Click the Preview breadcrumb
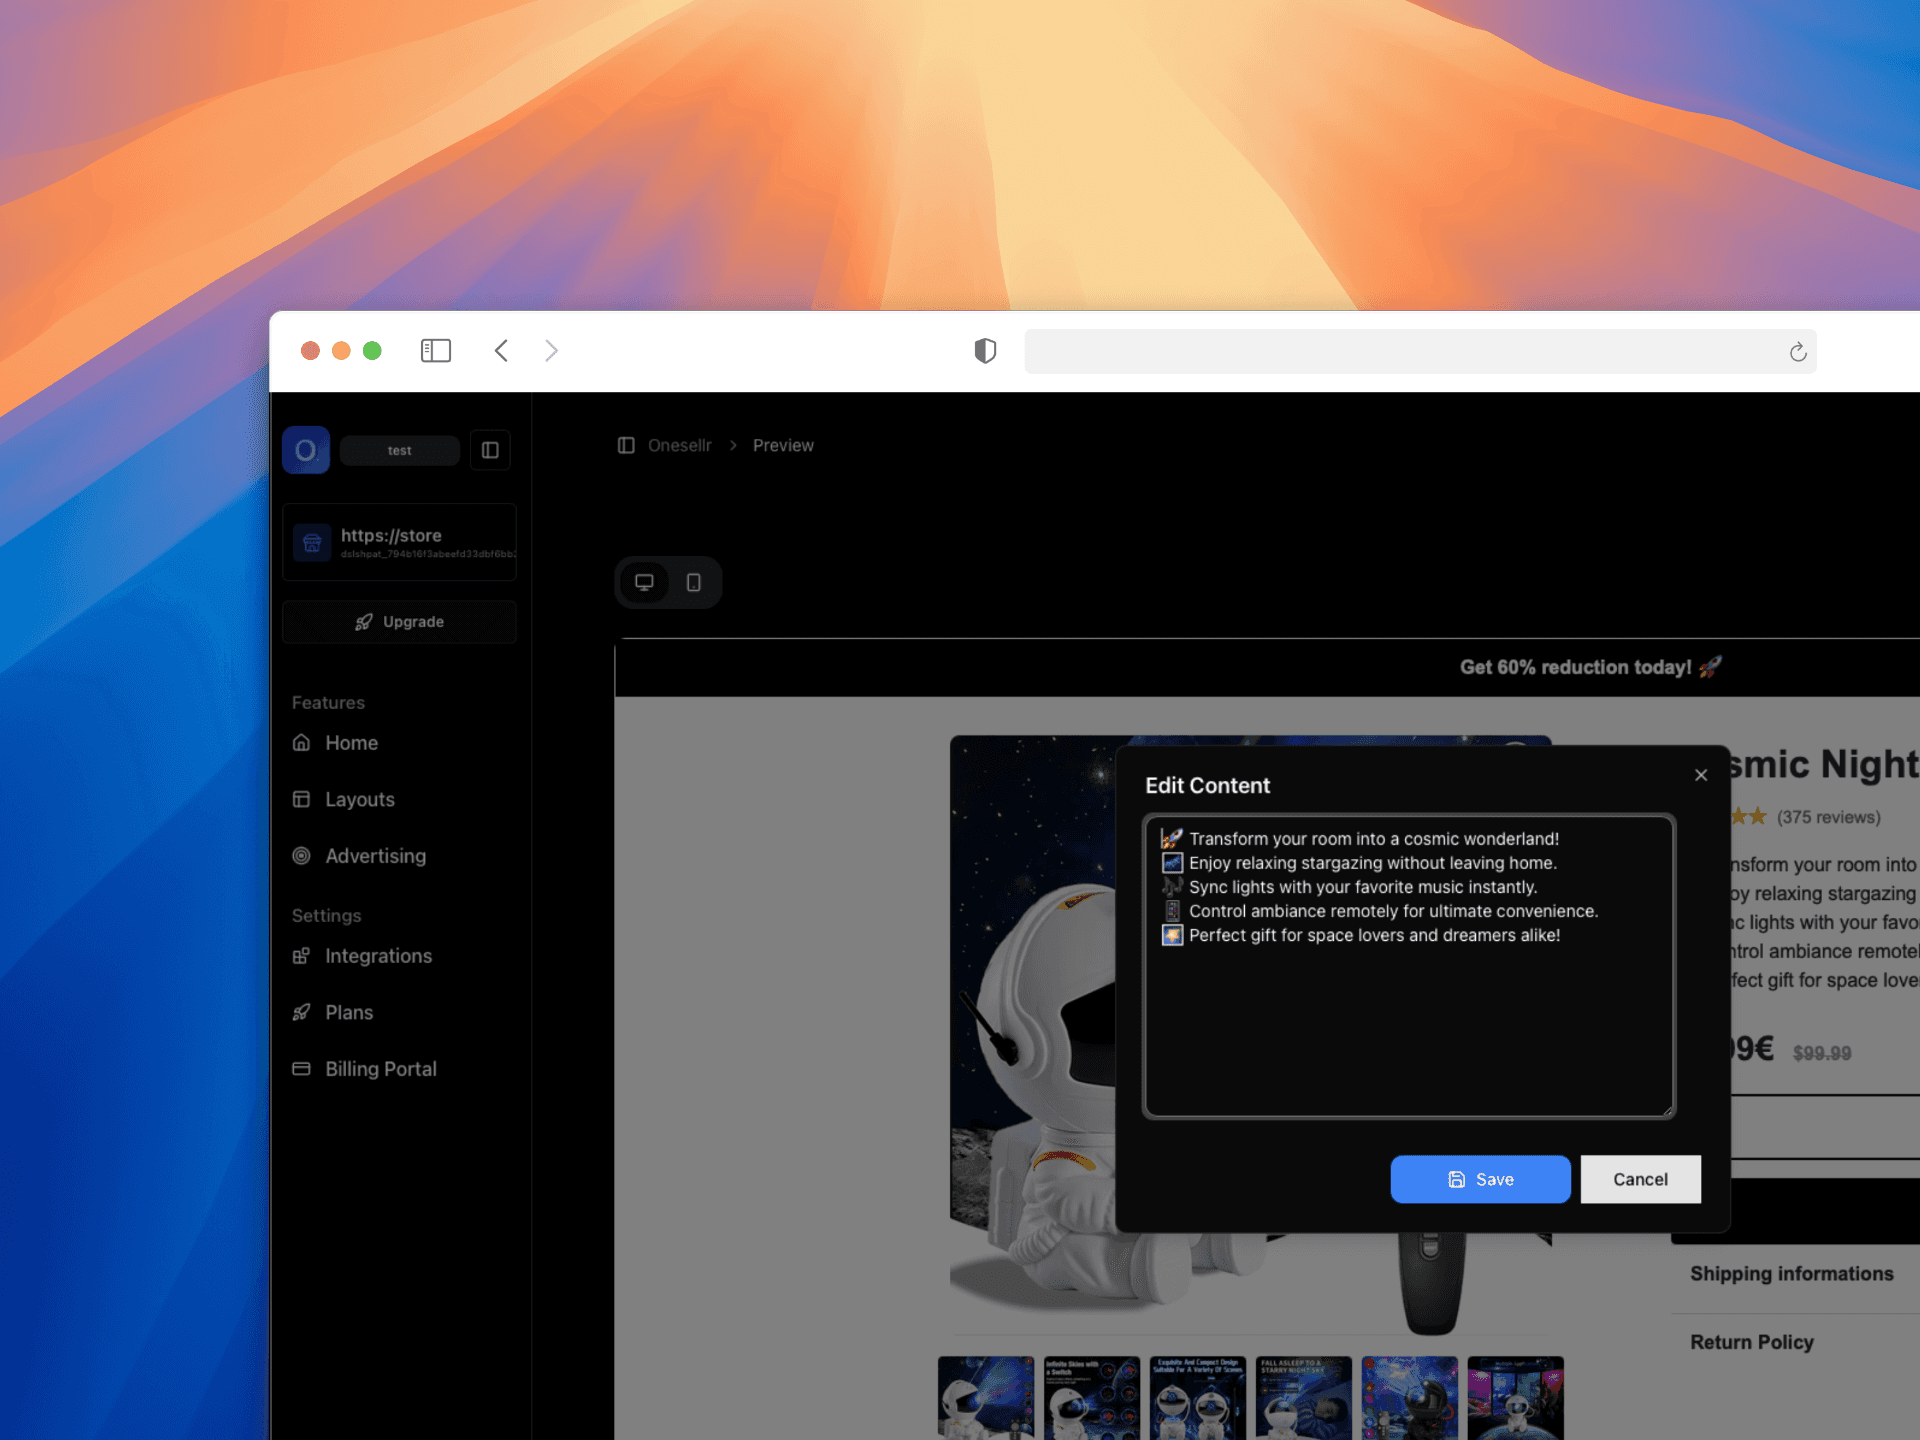Screen dimensions: 1920x1440 pos(783,445)
